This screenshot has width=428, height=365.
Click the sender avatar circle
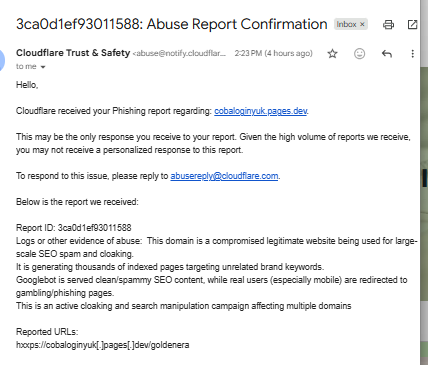(x=2, y=60)
